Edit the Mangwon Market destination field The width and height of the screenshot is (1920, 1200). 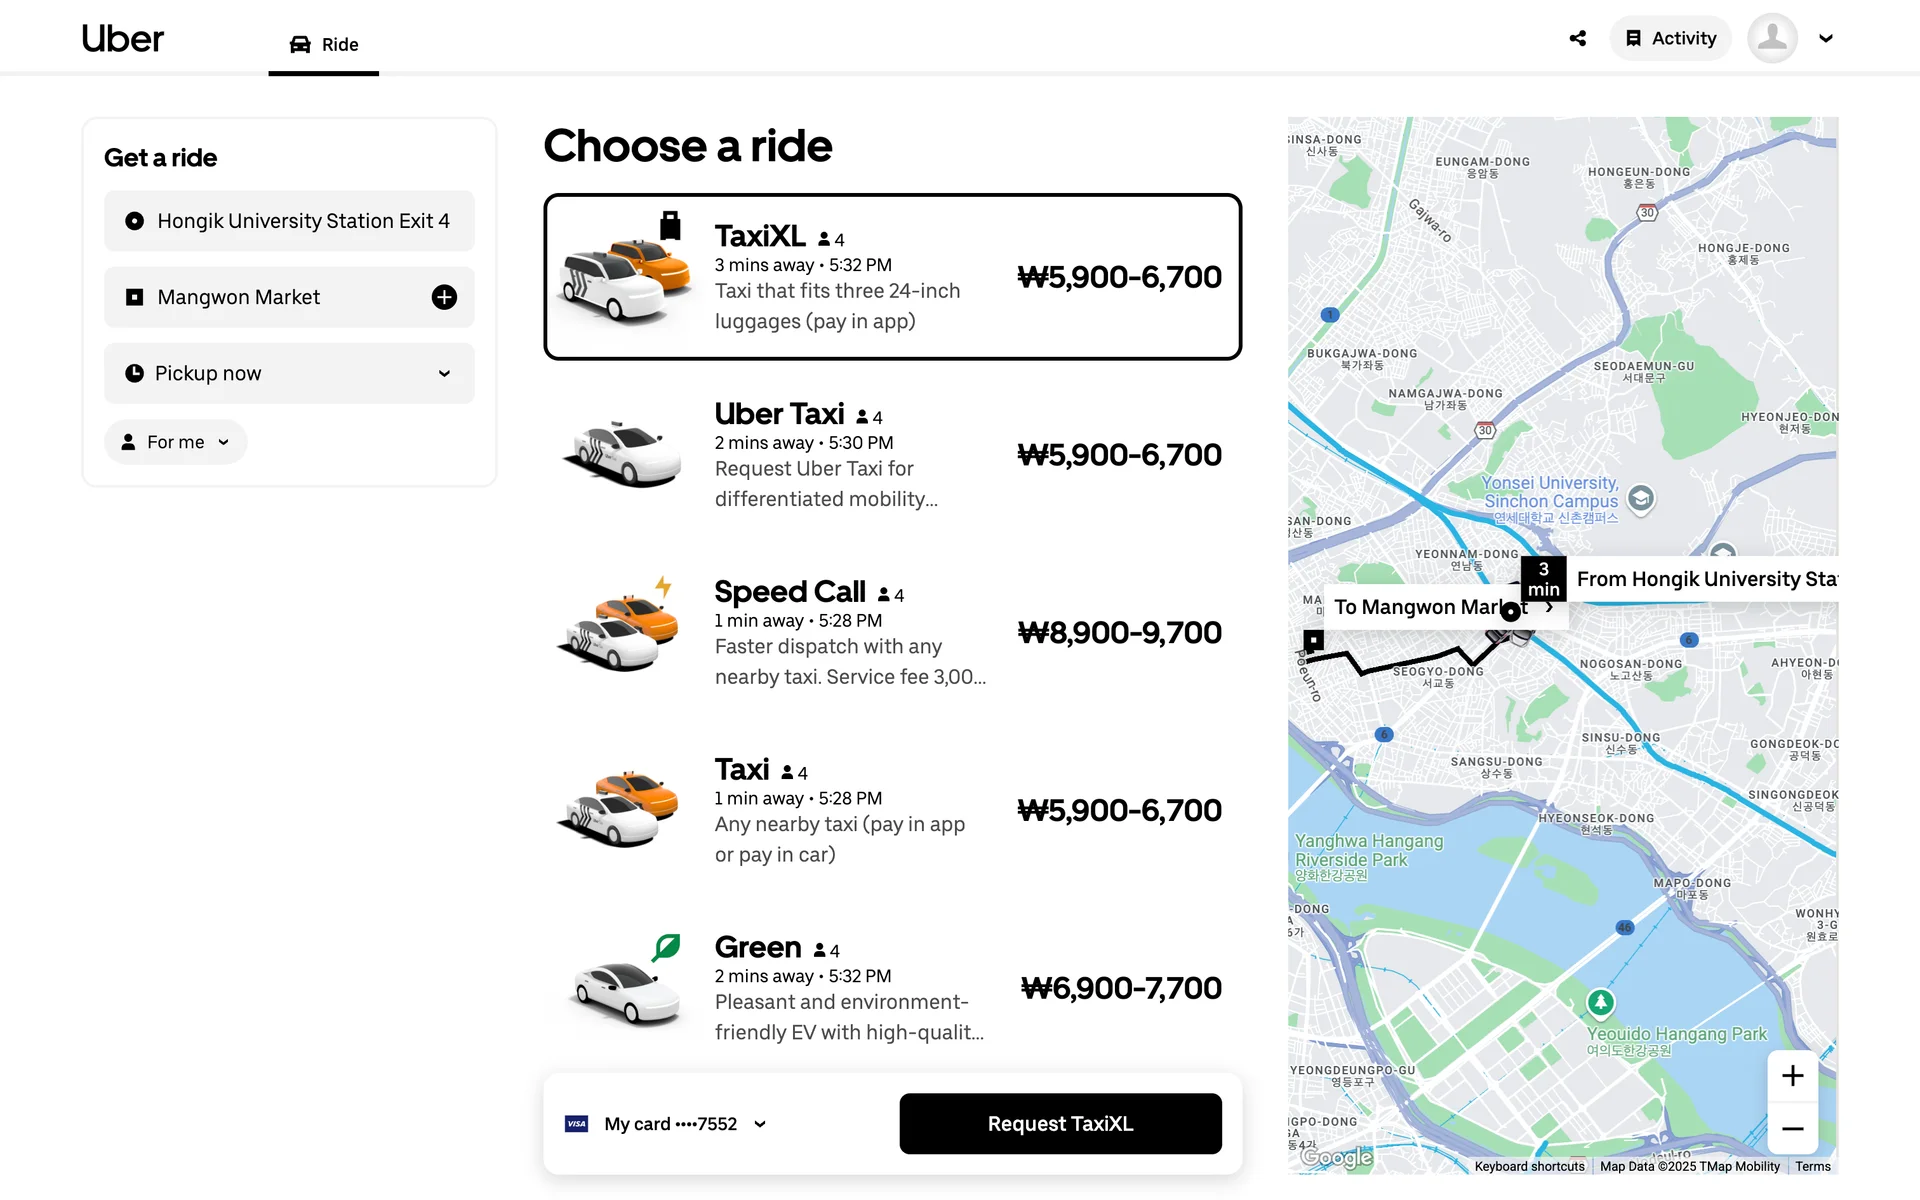pyautogui.click(x=270, y=297)
